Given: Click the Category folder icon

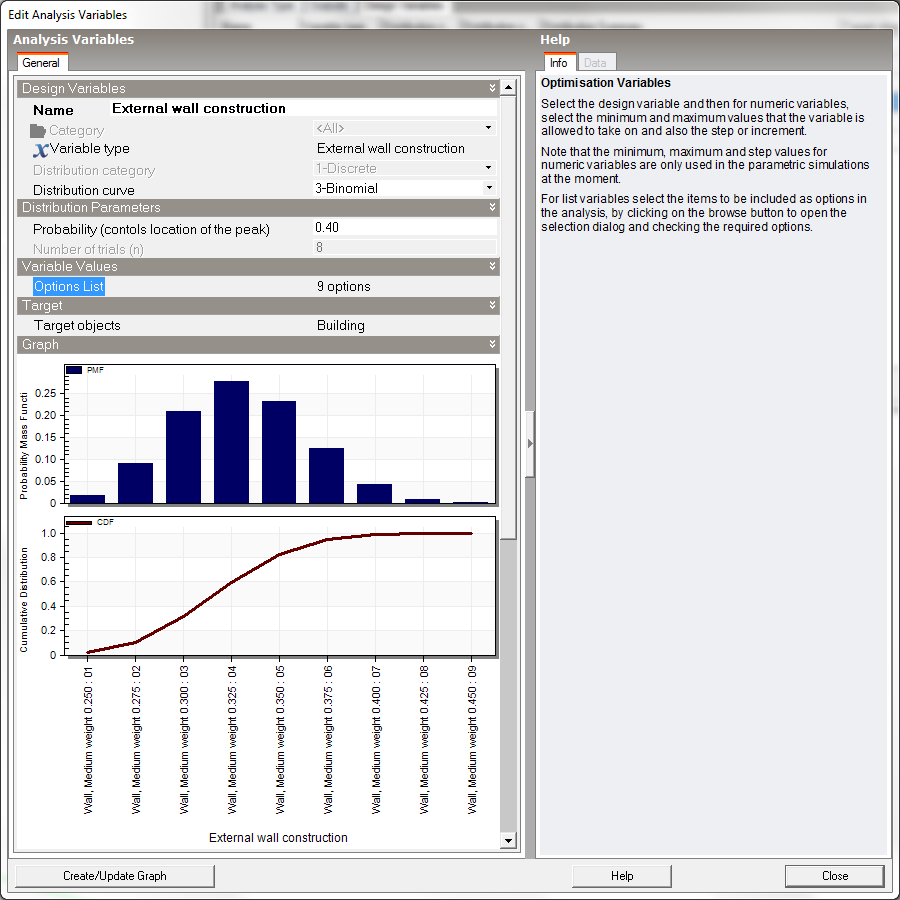Looking at the screenshot, I should 38,130.
